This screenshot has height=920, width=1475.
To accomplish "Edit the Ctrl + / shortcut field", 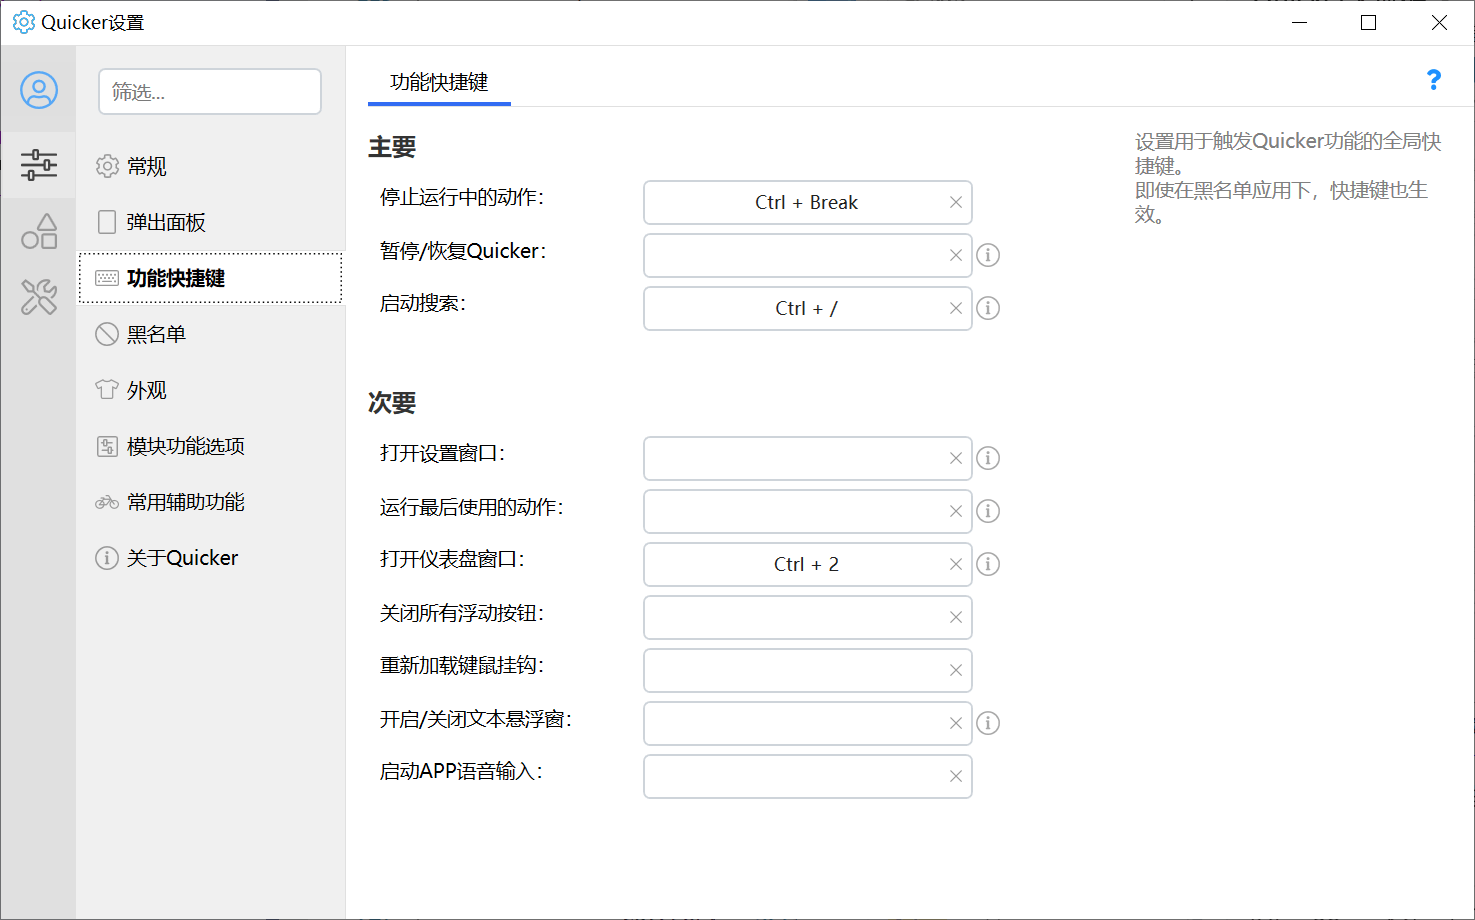I will pos(808,308).
